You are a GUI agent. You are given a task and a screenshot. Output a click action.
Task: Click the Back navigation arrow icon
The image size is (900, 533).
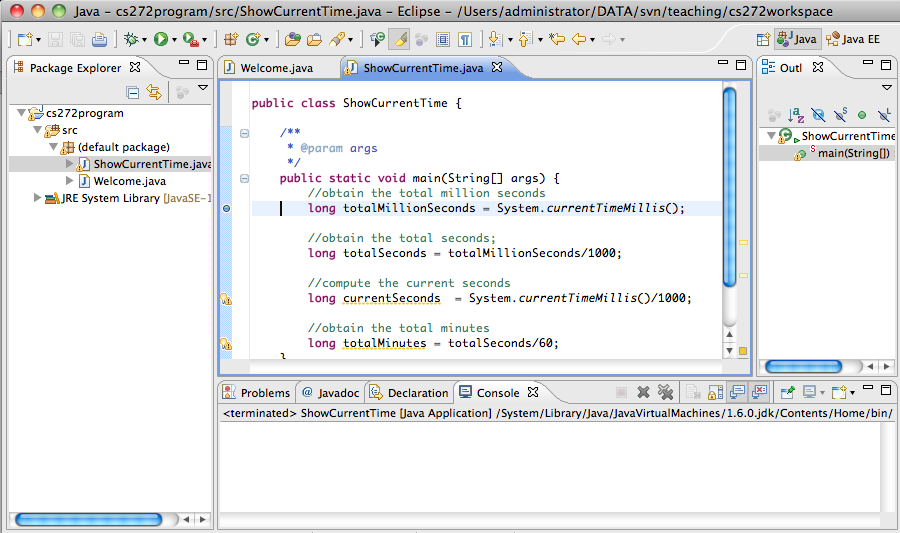tap(579, 39)
